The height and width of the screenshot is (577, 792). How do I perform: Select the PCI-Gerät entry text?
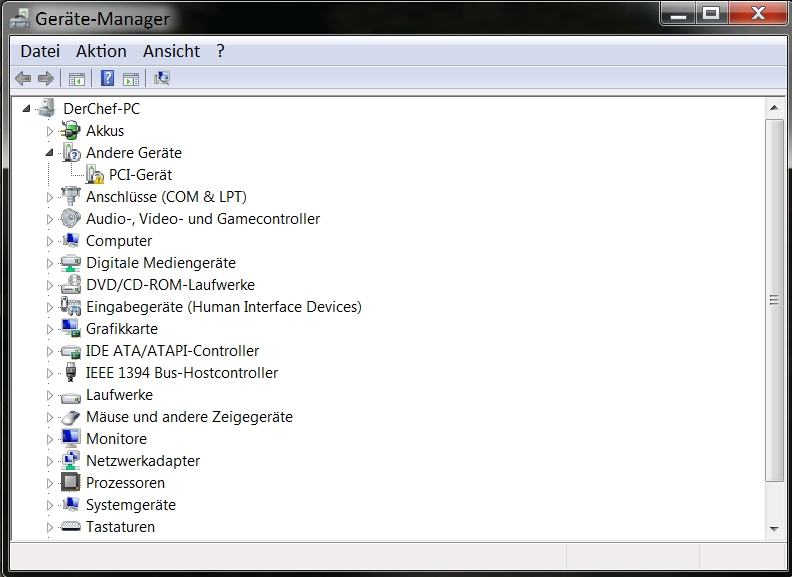tap(140, 175)
